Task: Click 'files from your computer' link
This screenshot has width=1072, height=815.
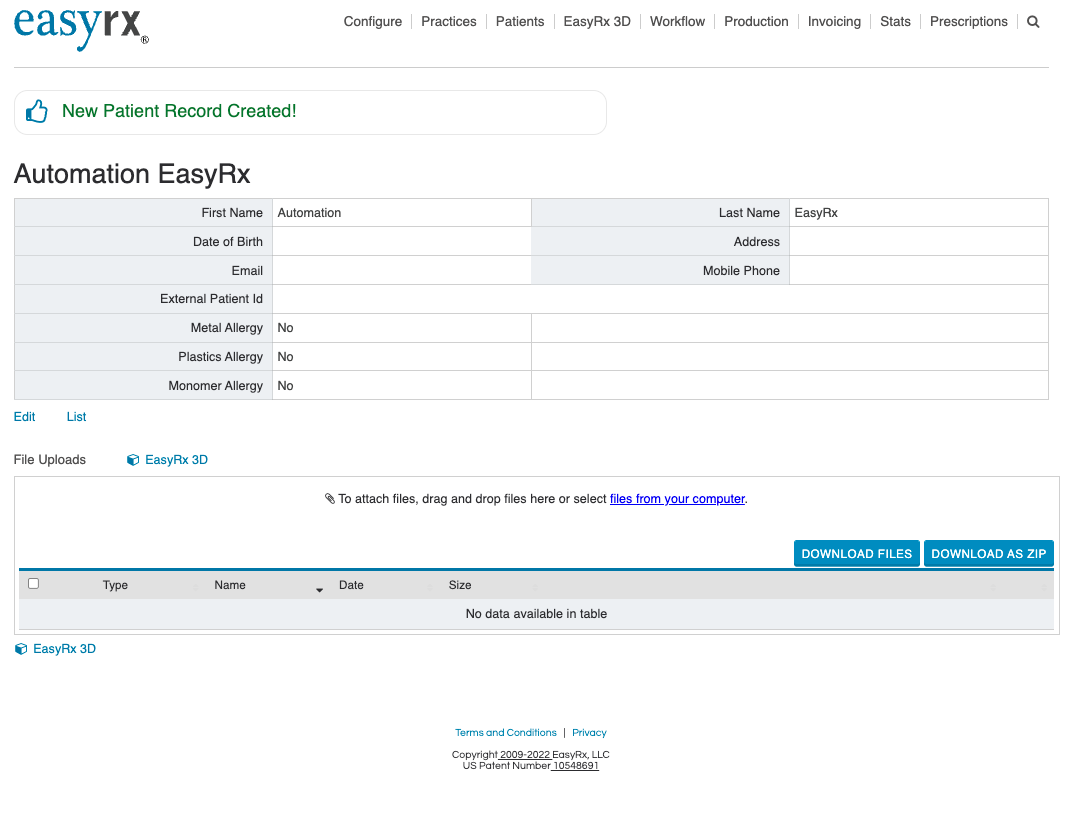Action: coord(677,499)
